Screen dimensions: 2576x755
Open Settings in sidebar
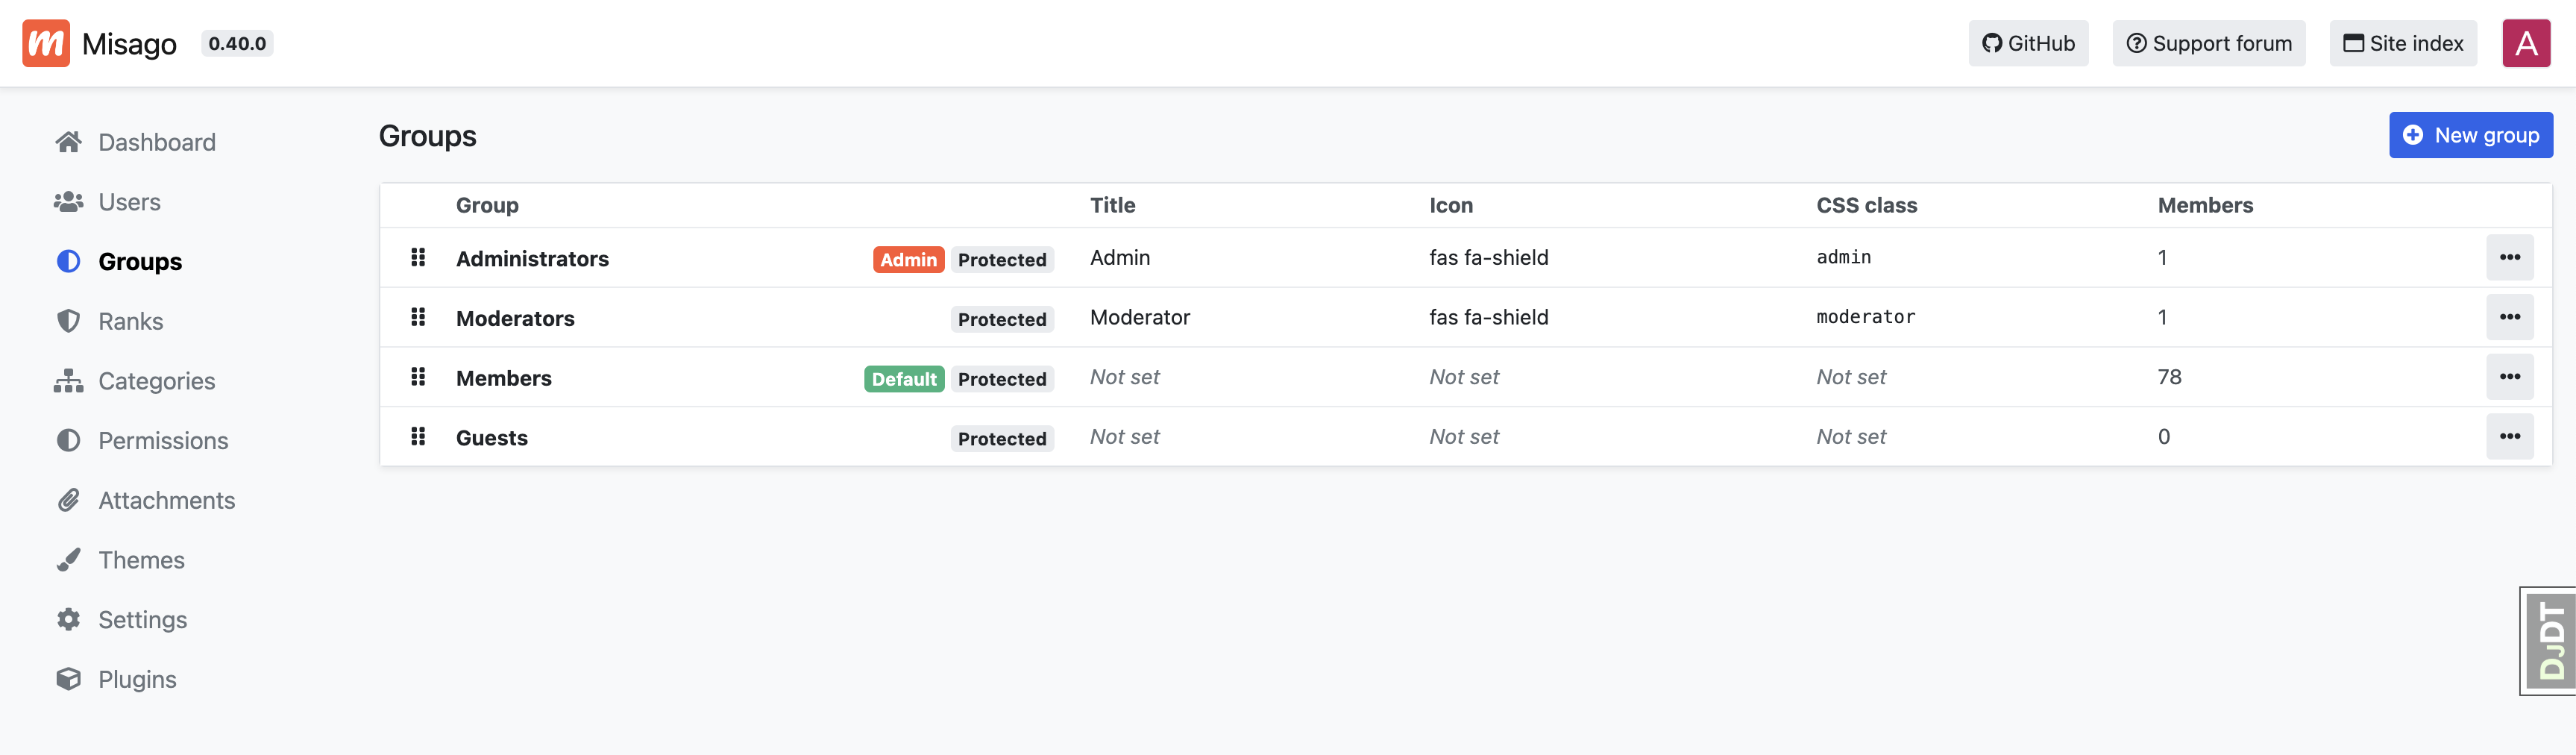142,620
